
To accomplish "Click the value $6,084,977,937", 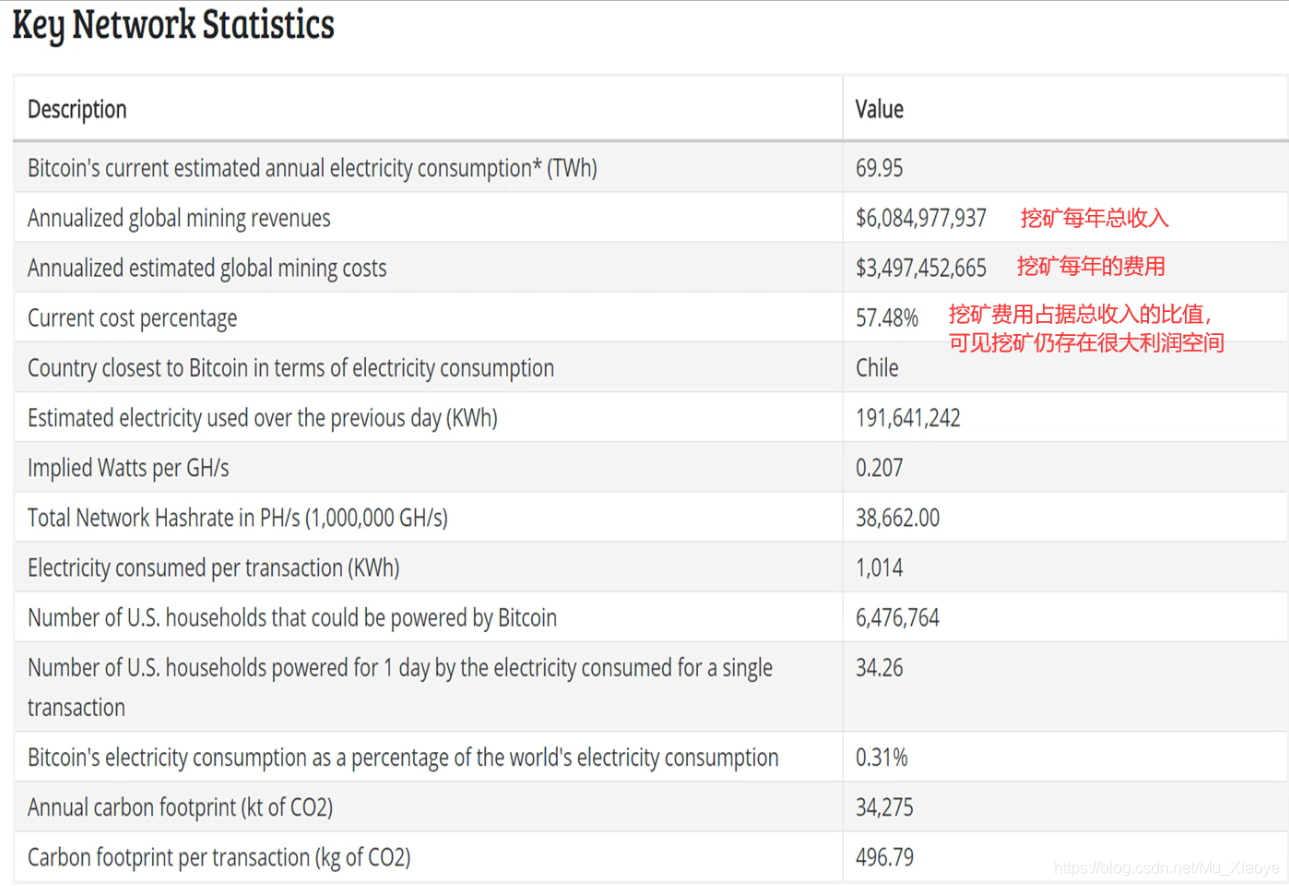I will tap(921, 218).
